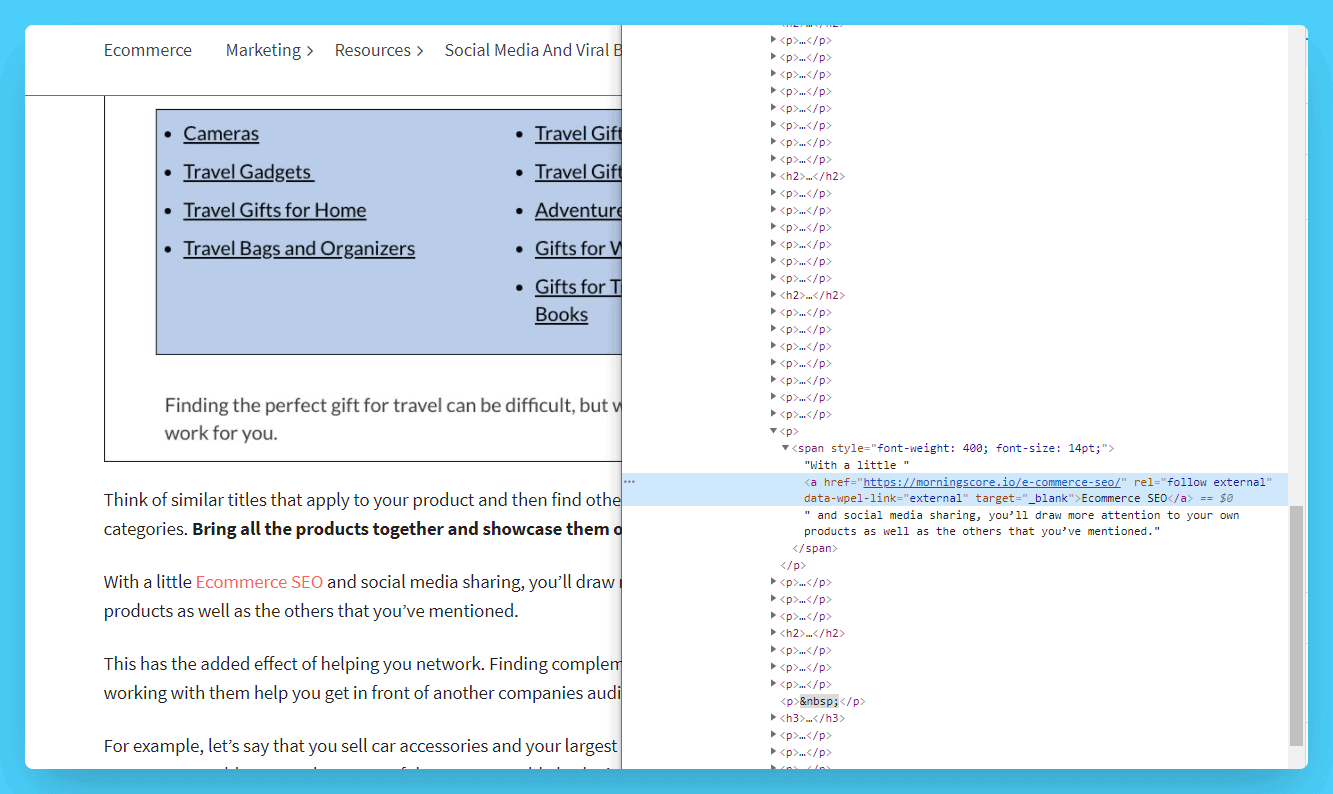Select the closing </span> tag line
The height and width of the screenshot is (794, 1333).
click(814, 548)
